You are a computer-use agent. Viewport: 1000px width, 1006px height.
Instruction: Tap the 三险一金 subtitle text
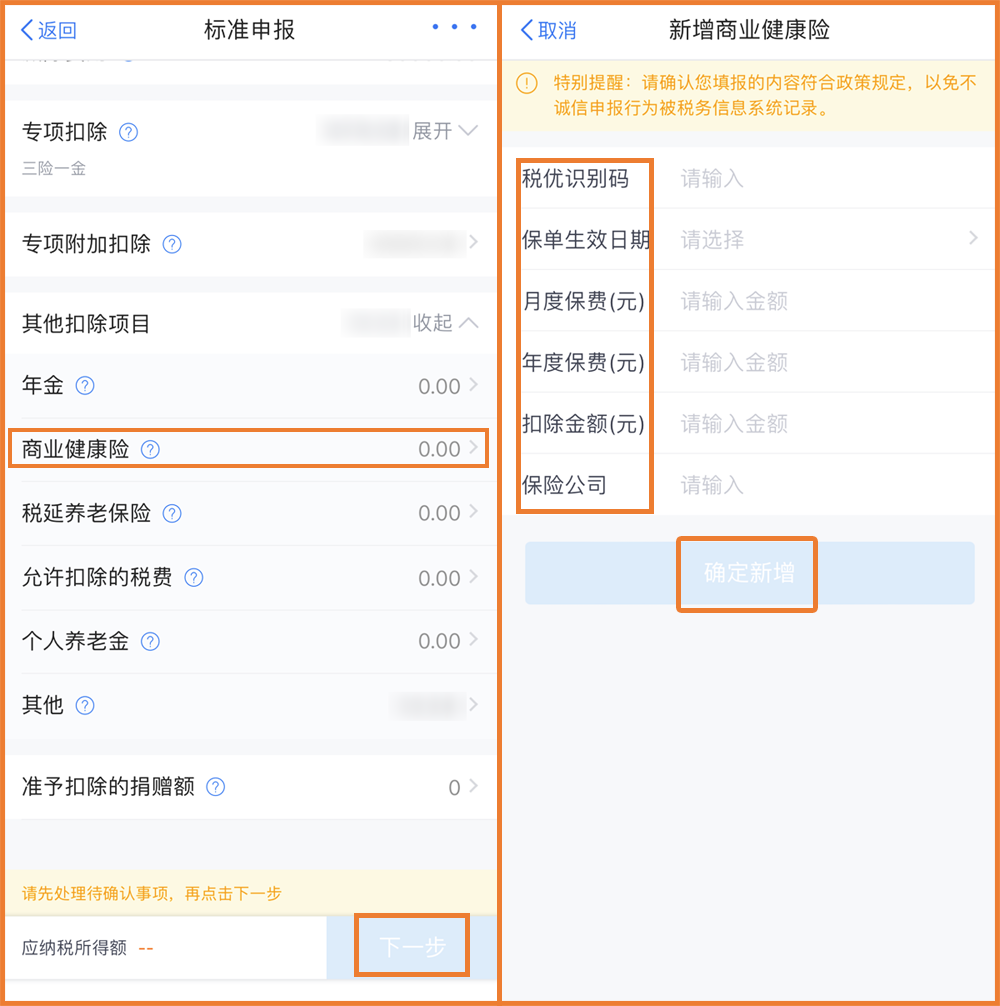point(54,169)
